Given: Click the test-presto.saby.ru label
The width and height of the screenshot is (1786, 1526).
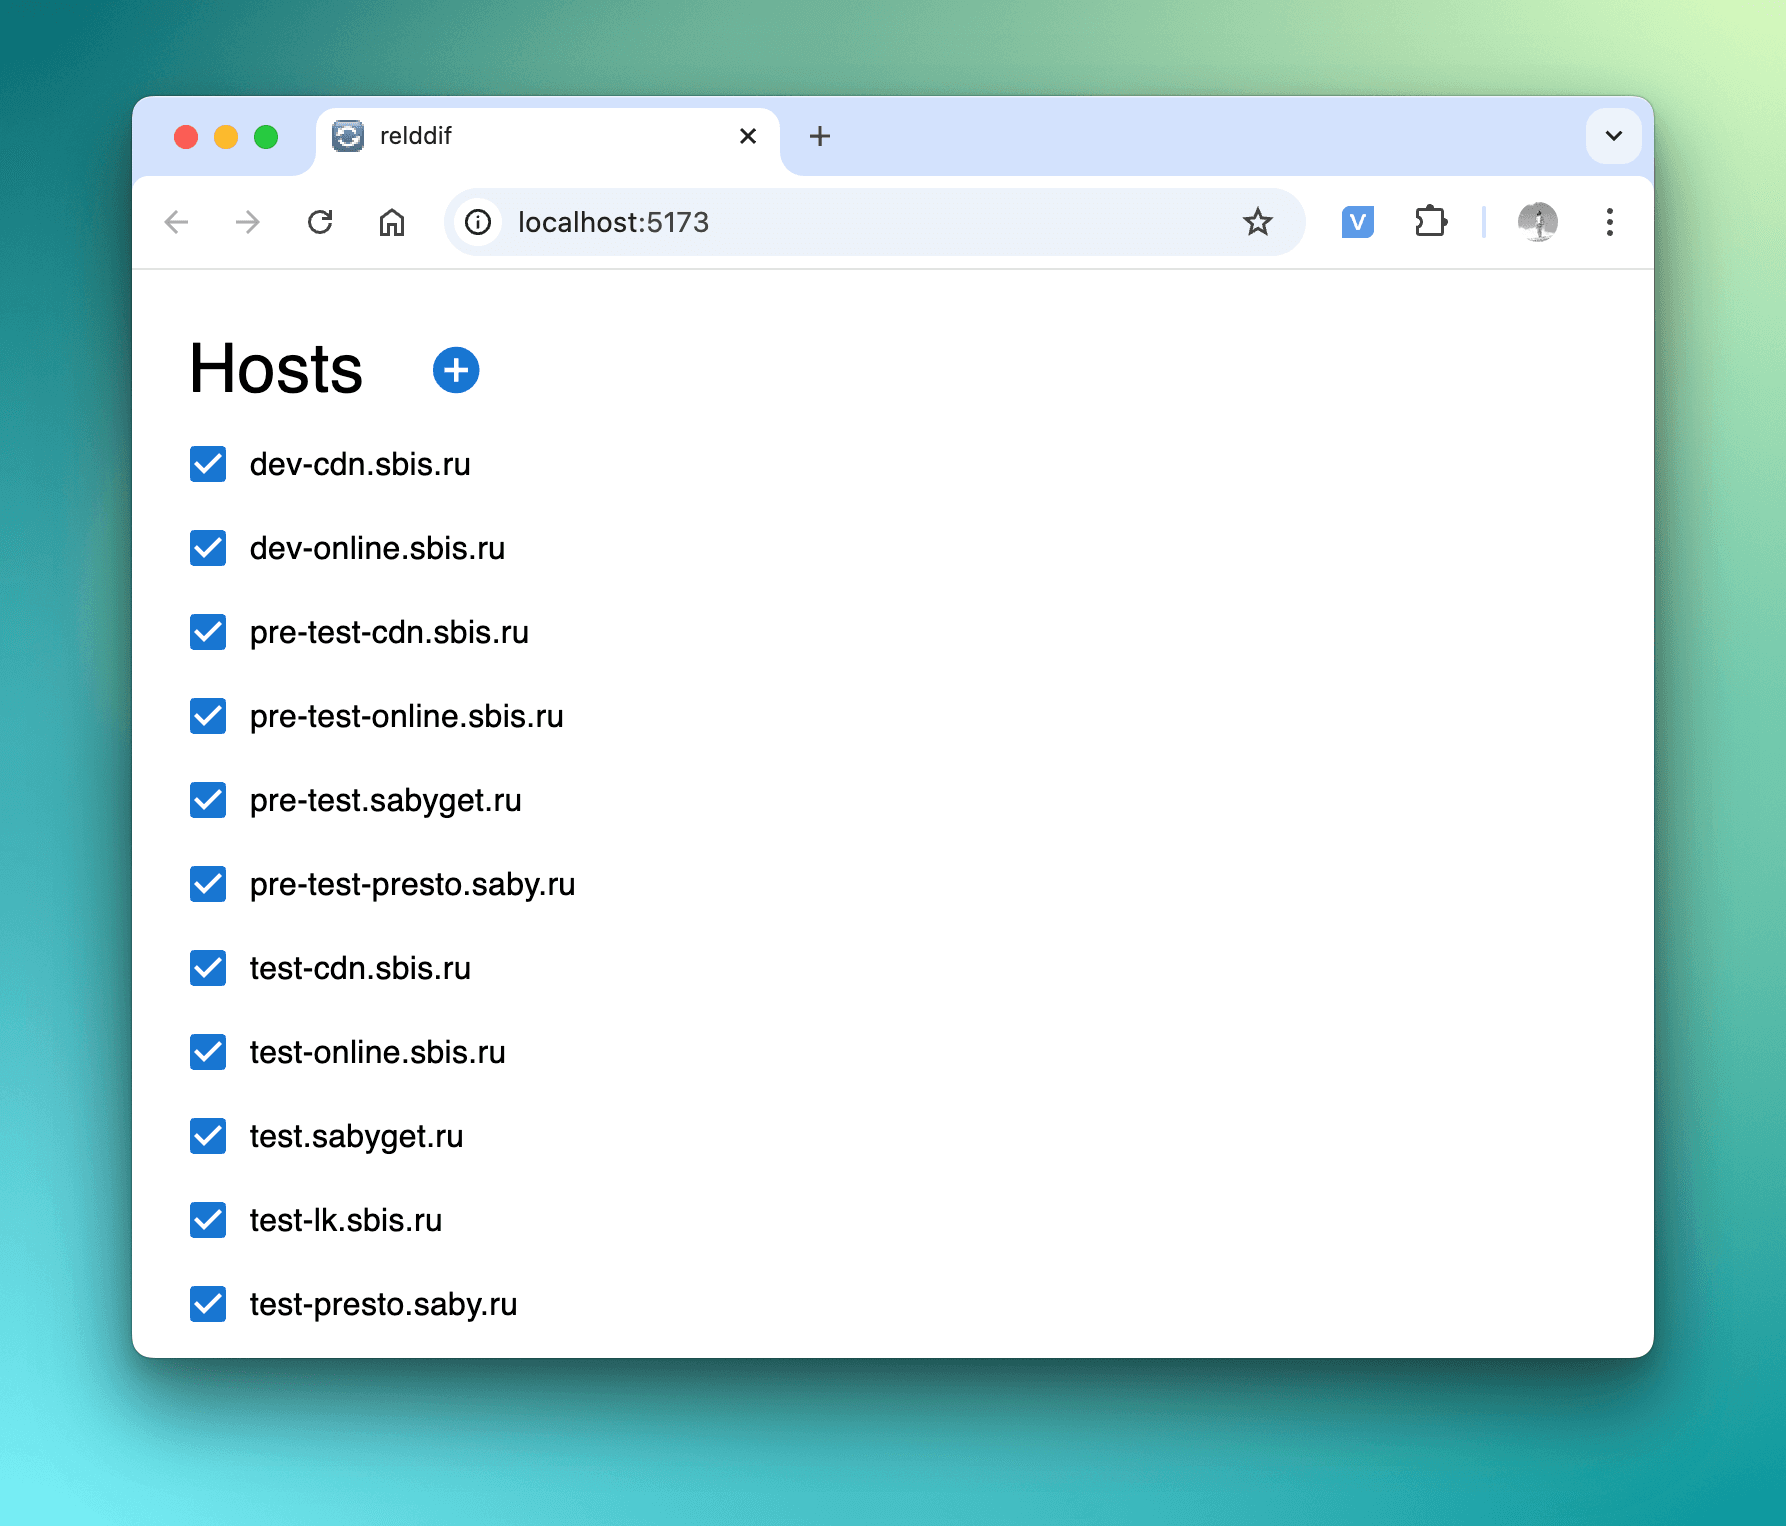Looking at the screenshot, I should [384, 1305].
